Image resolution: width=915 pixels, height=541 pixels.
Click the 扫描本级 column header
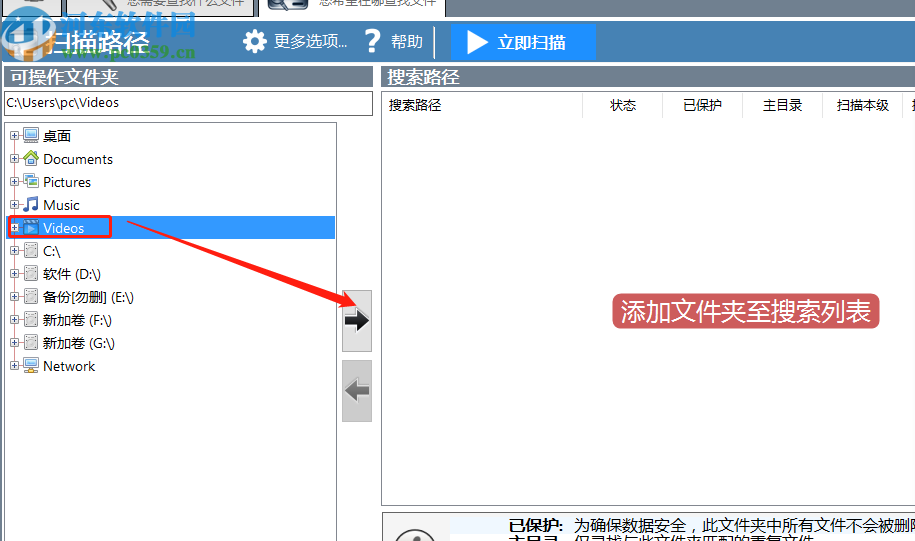pos(862,106)
